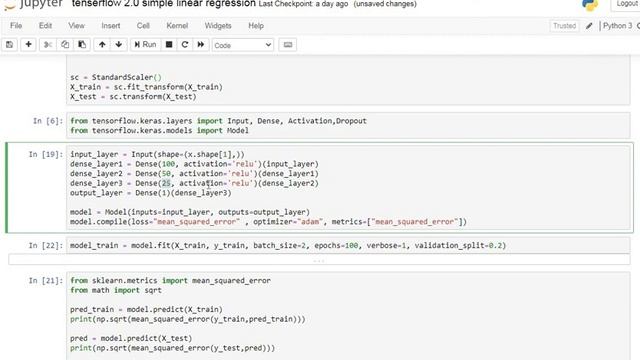The image size is (640, 360).
Task: Cut selected cells with scissors icon
Action: click(x=48, y=44)
